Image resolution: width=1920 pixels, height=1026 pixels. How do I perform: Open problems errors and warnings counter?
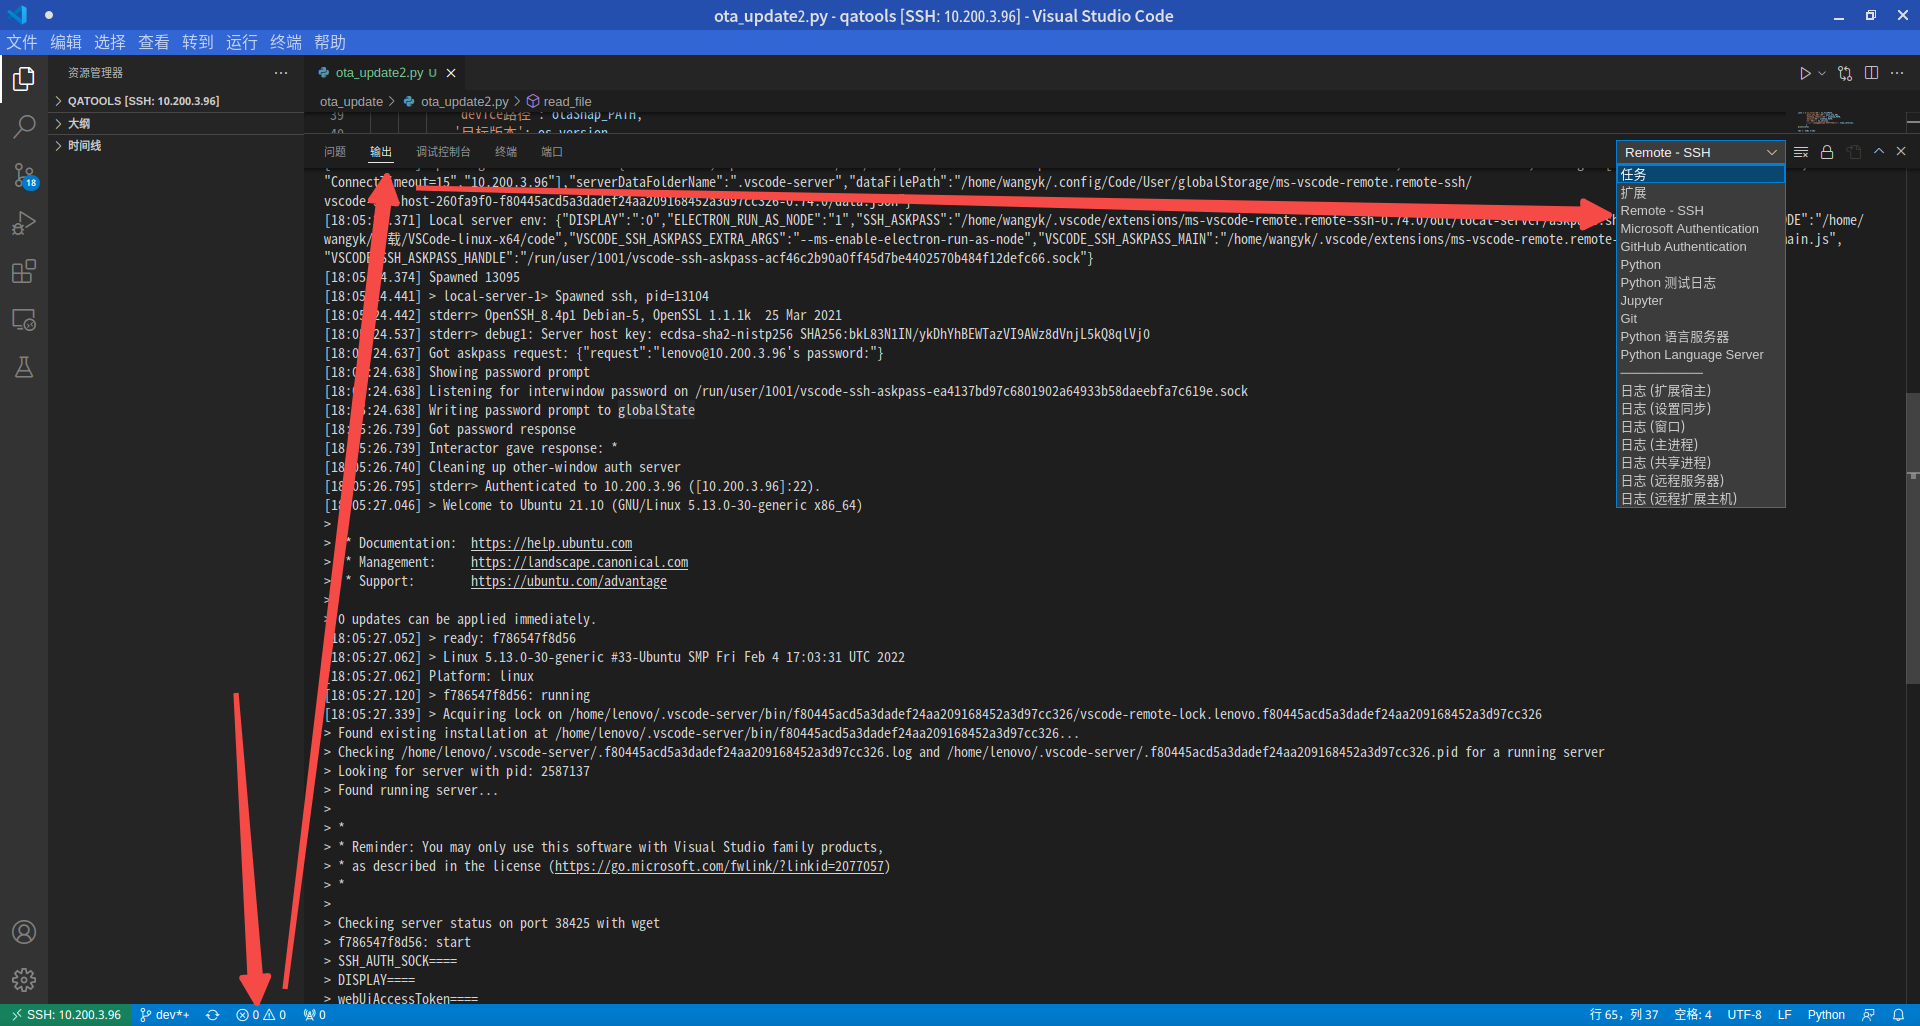coord(261,1015)
